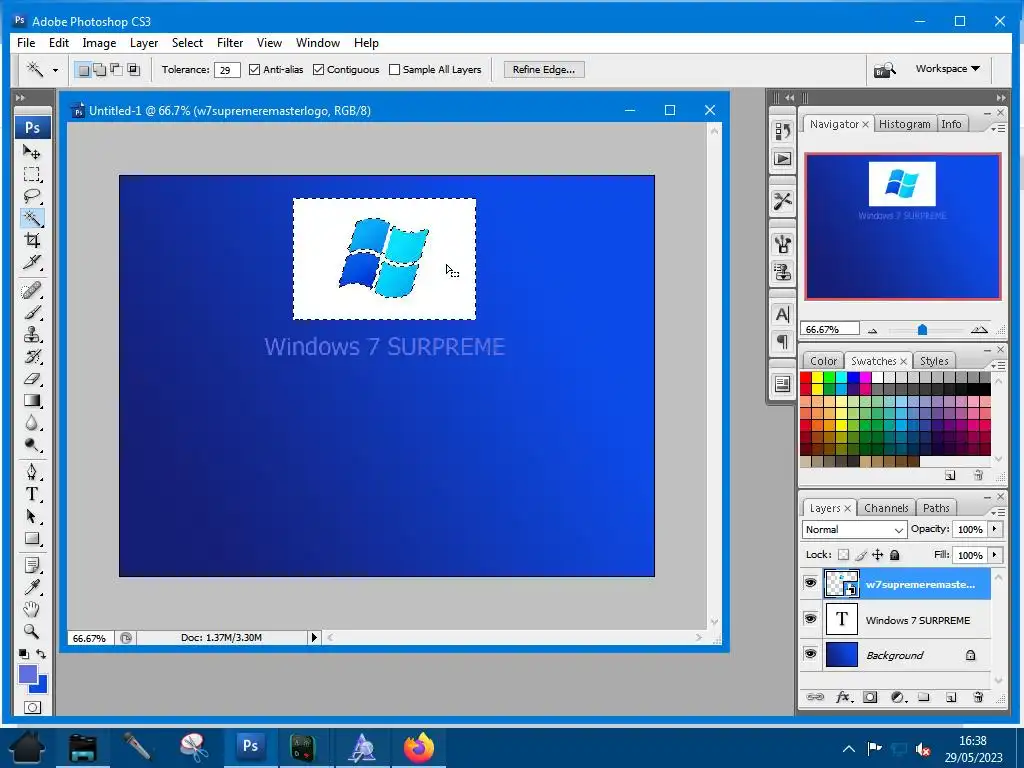The height and width of the screenshot is (768, 1024).
Task: Toggle lock position in Layers panel
Action: click(x=878, y=555)
